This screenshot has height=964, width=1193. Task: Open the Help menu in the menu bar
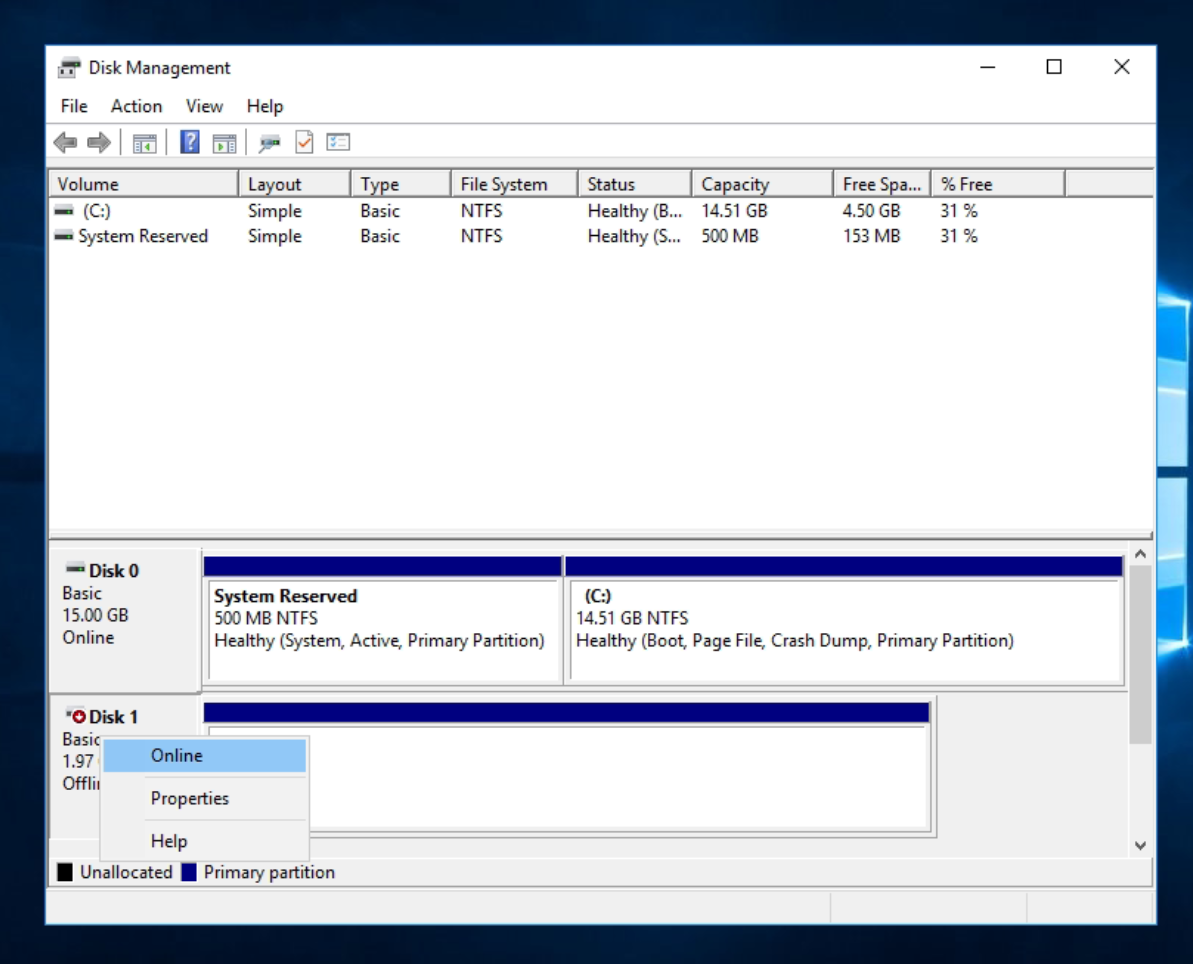pos(265,107)
